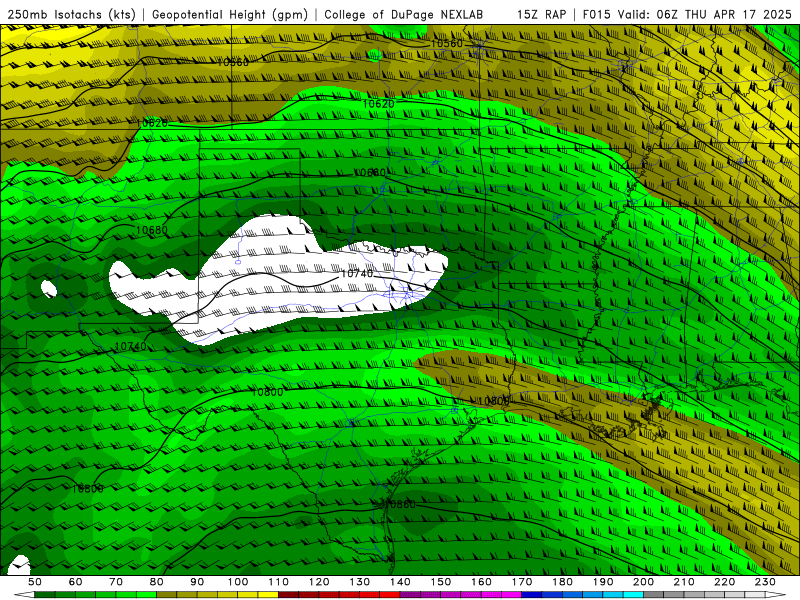Click the 190 value on the color scale

point(603,582)
